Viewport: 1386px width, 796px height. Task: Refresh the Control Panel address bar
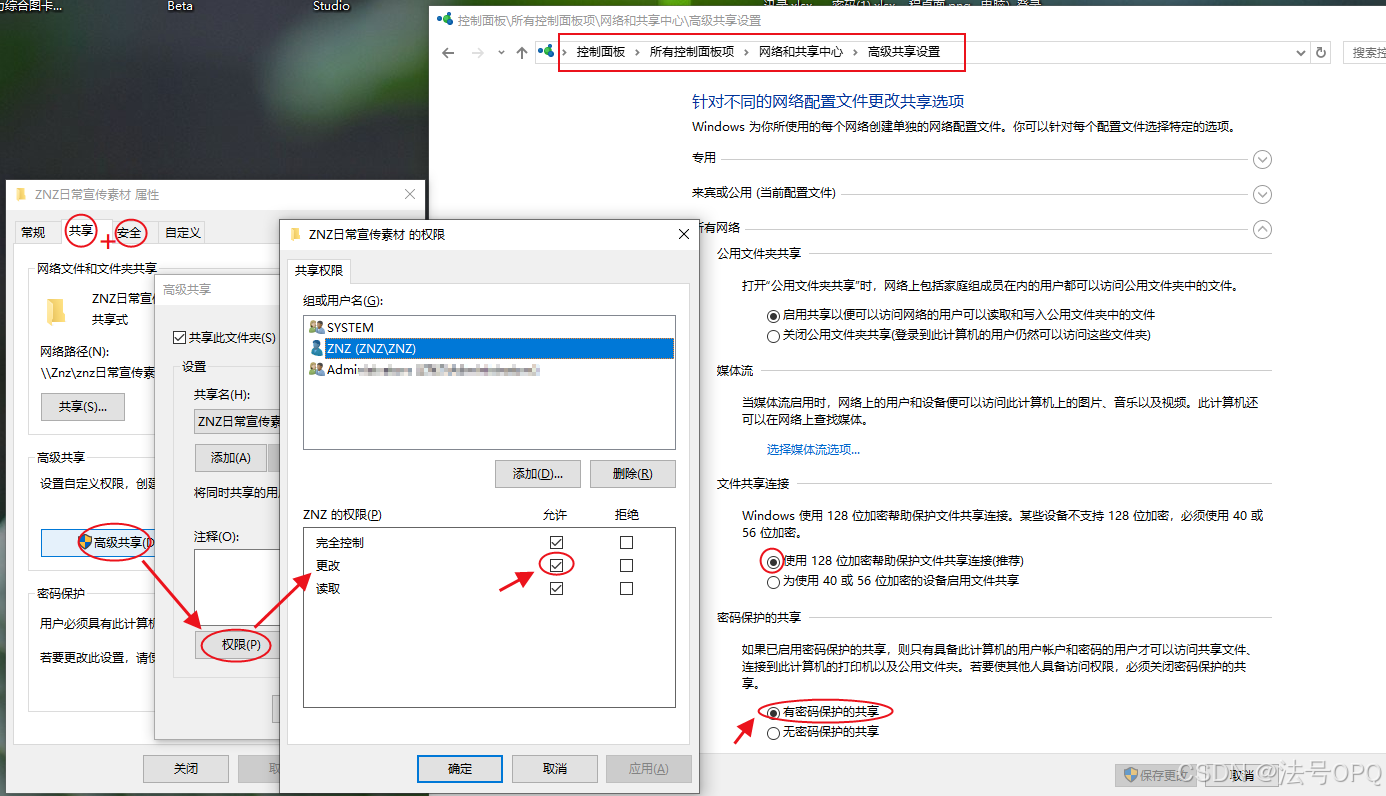coord(1322,53)
